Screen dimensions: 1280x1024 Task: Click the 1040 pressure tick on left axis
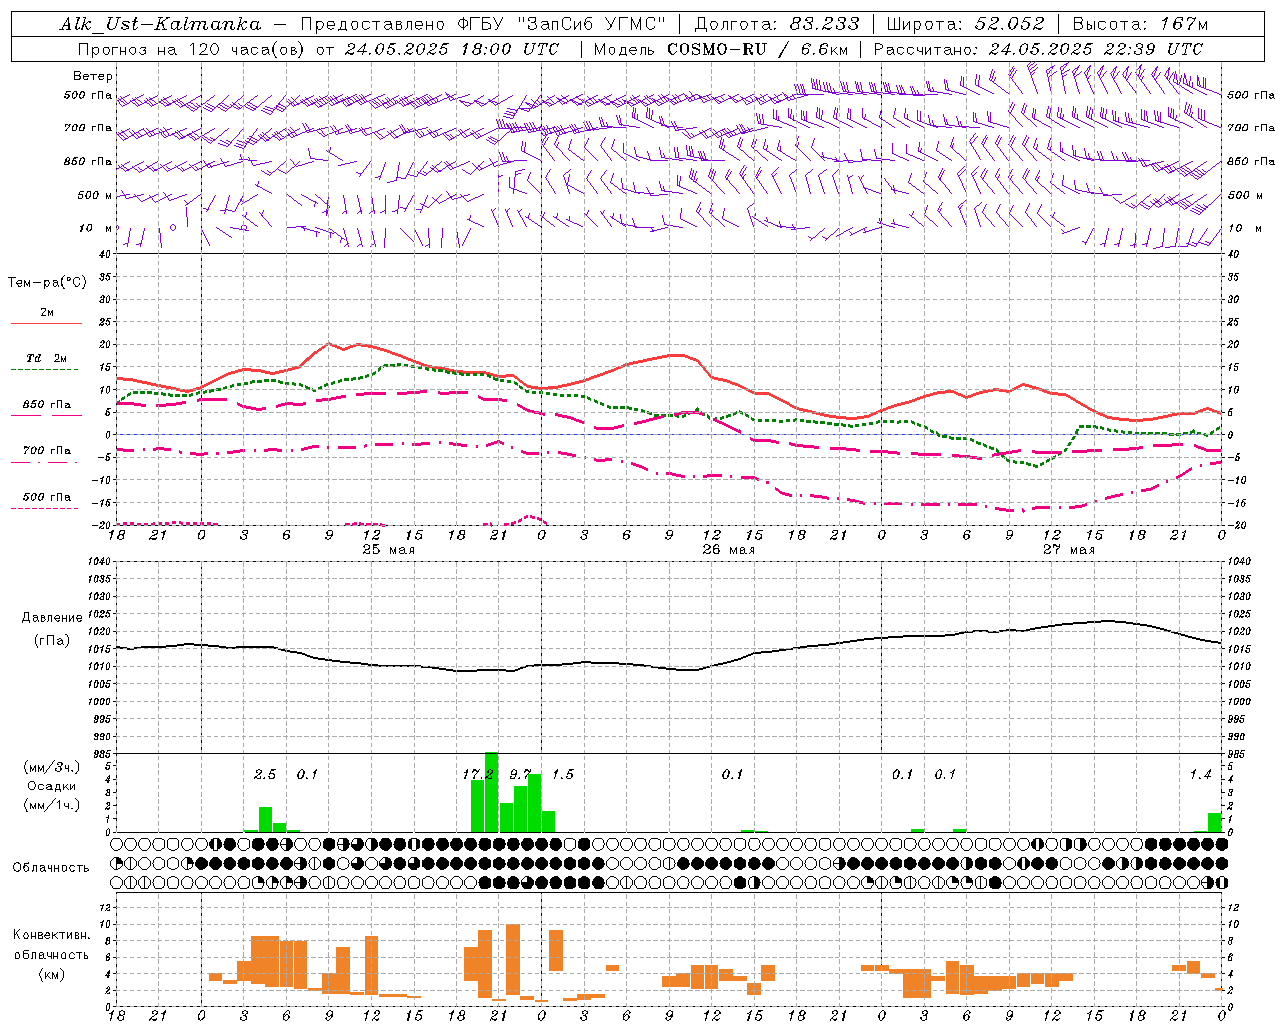point(97,562)
